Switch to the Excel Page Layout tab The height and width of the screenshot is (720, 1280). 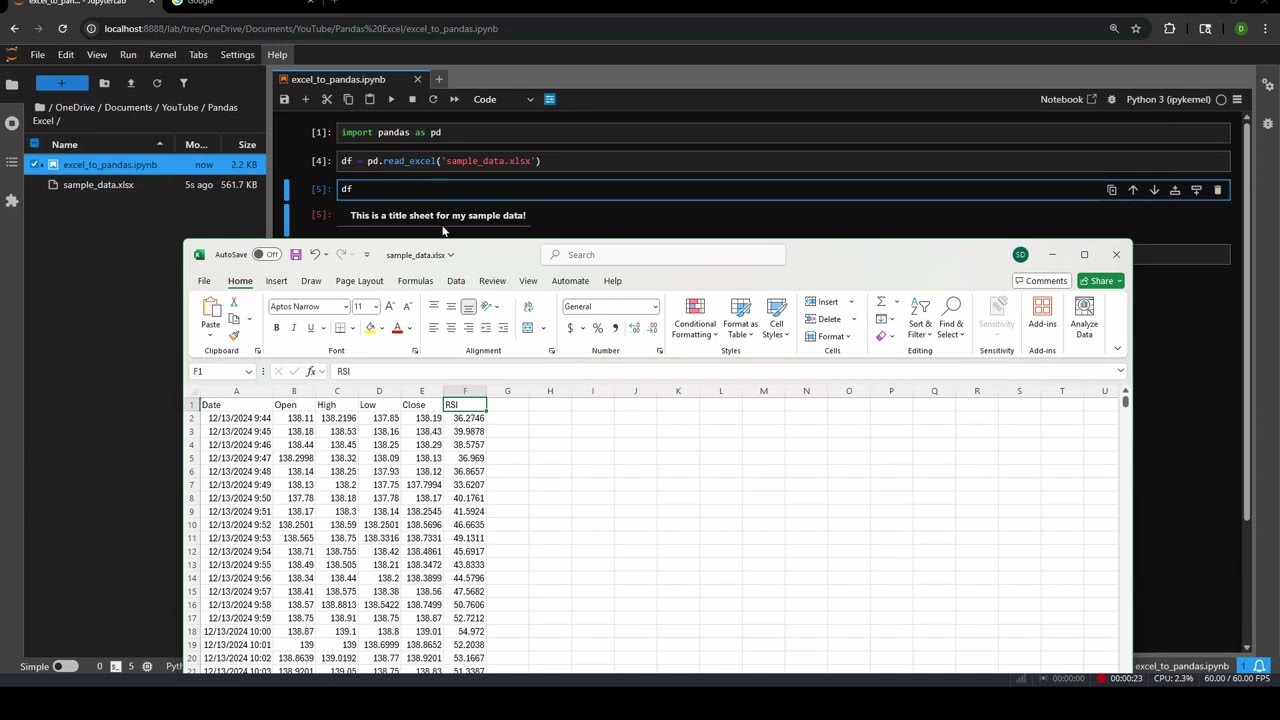click(x=359, y=281)
